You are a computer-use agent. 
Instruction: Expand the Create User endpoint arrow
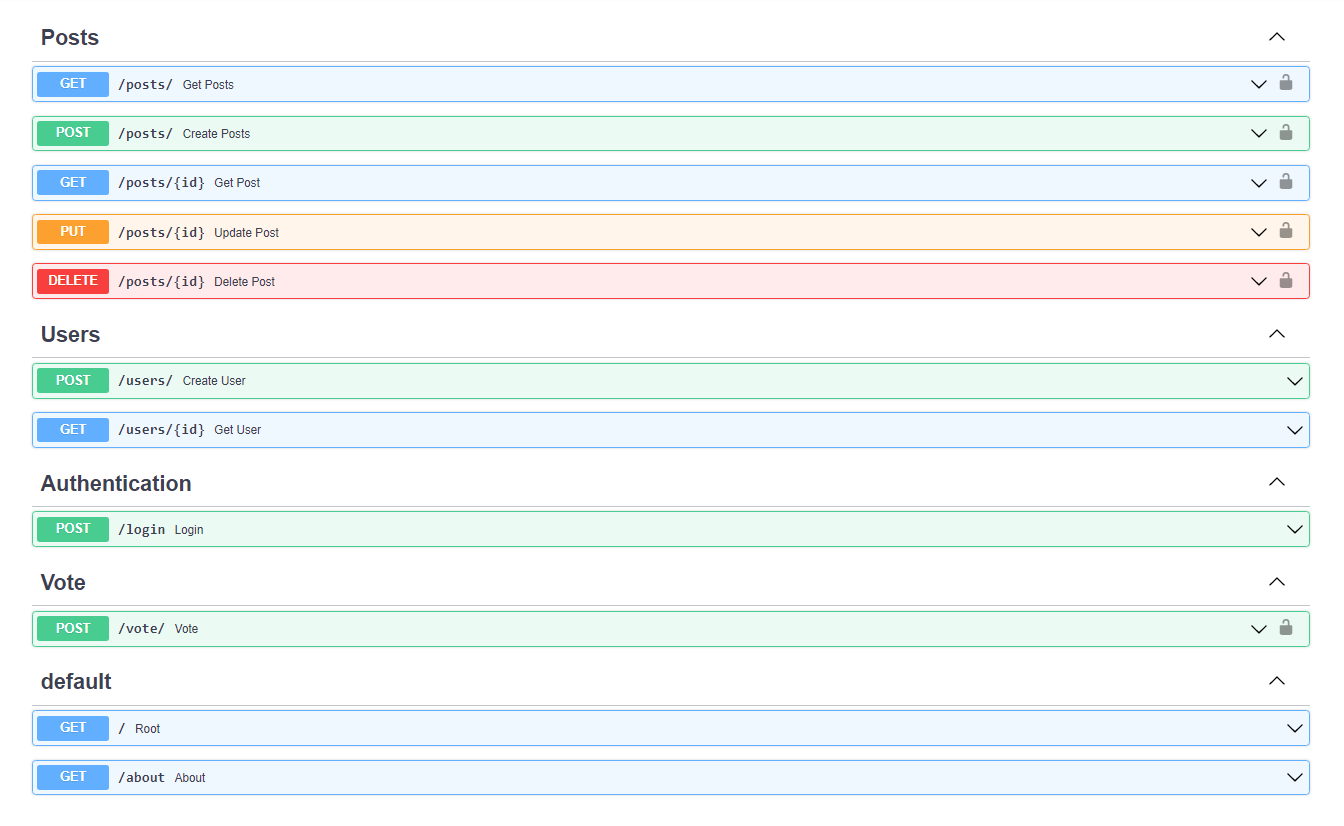(1295, 381)
